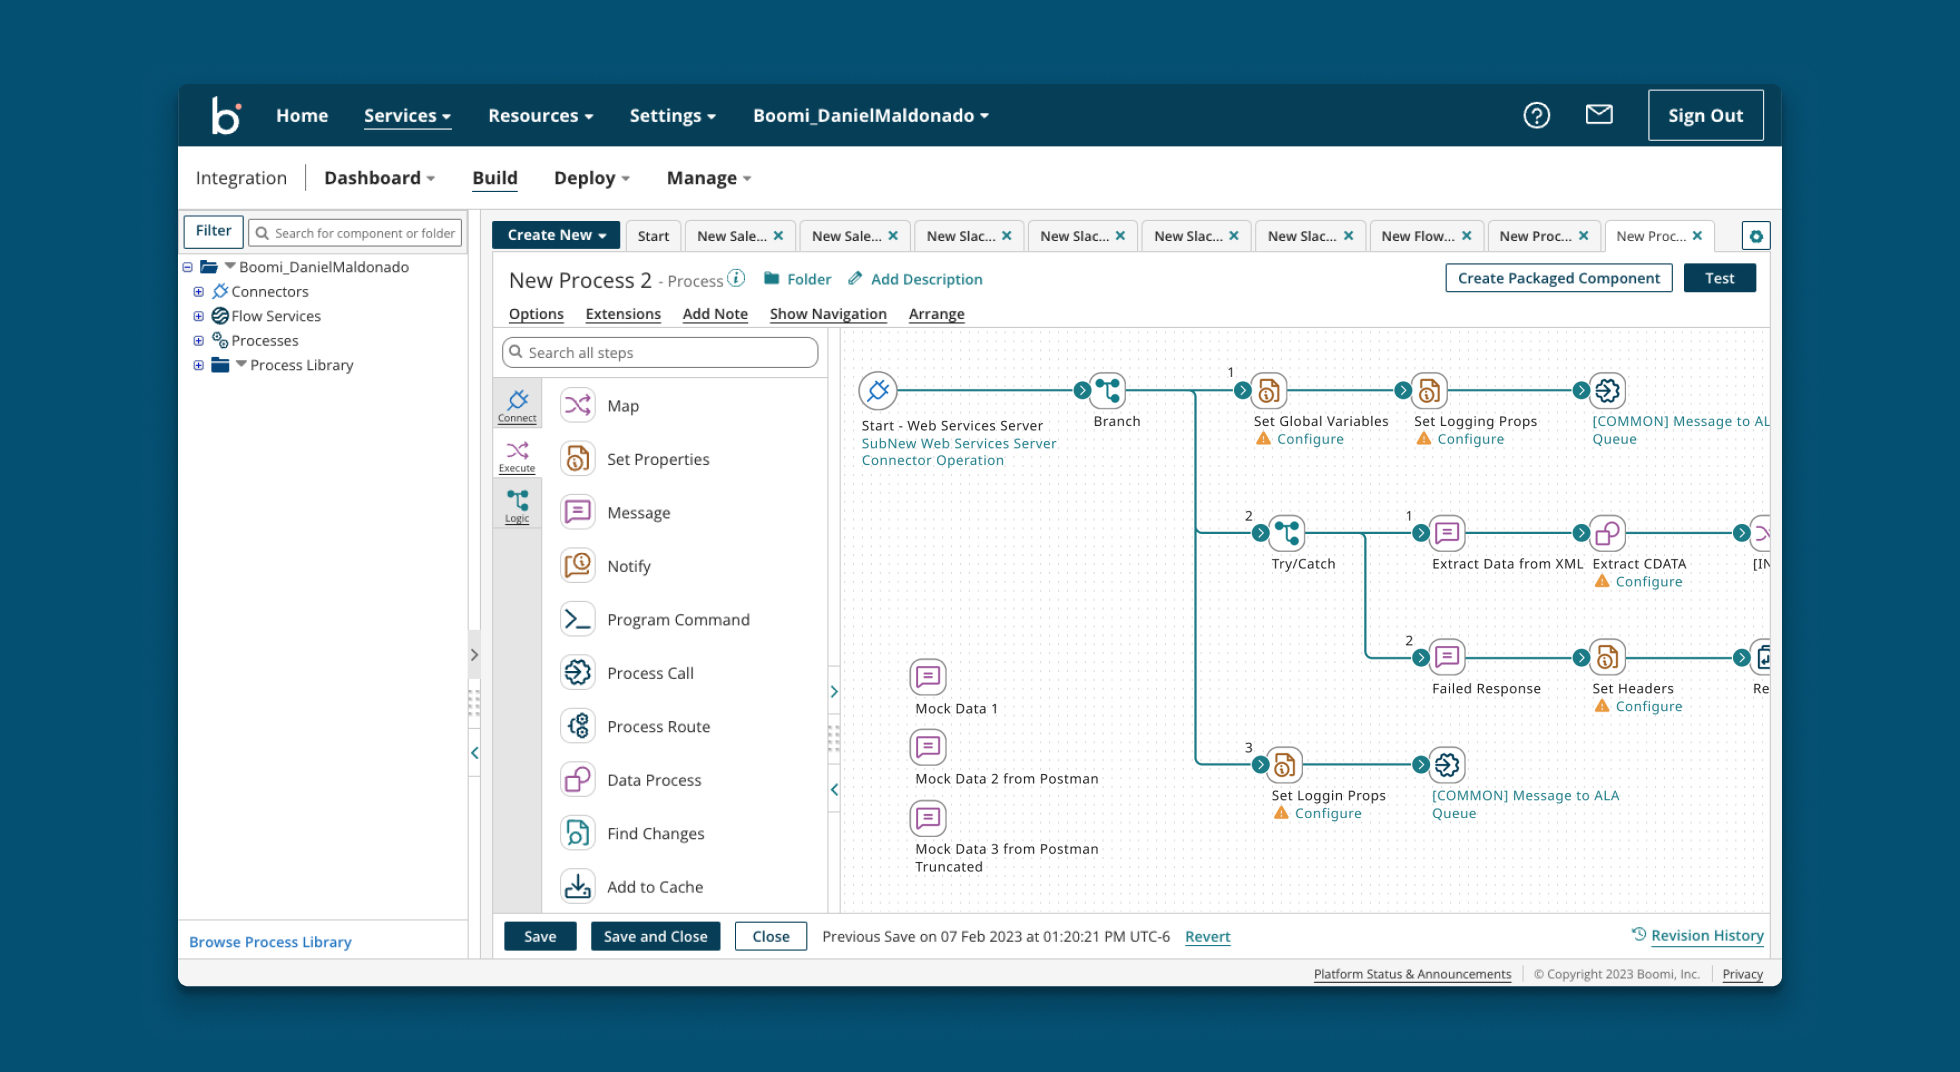Image resolution: width=1960 pixels, height=1072 pixels.
Task: Click Create Packaged Component button
Action: pos(1558,278)
